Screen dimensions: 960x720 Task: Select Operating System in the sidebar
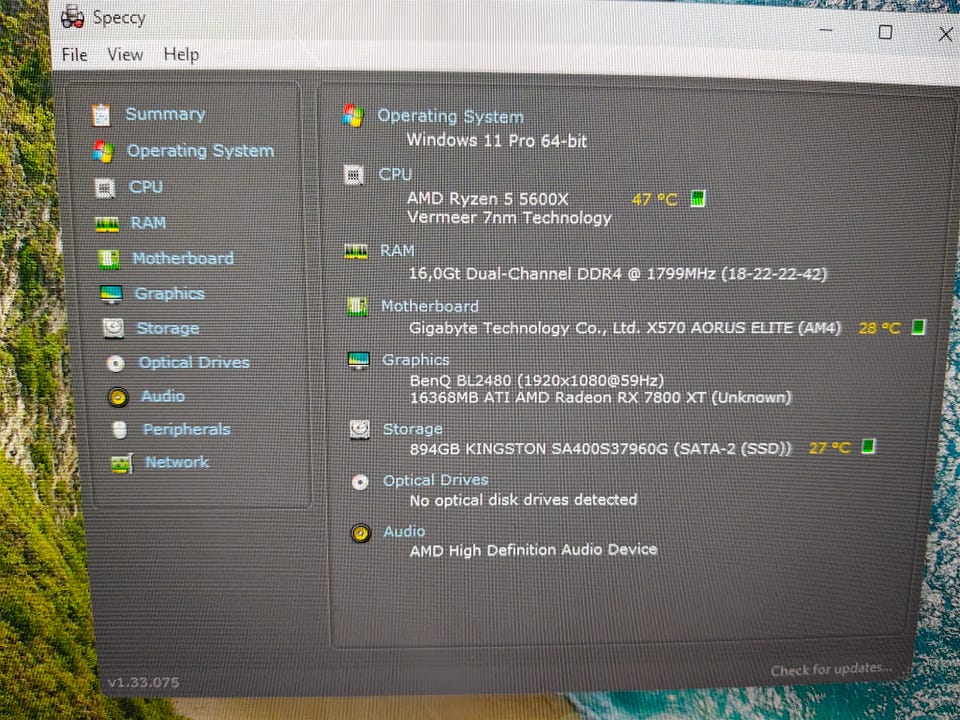pyautogui.click(x=200, y=151)
